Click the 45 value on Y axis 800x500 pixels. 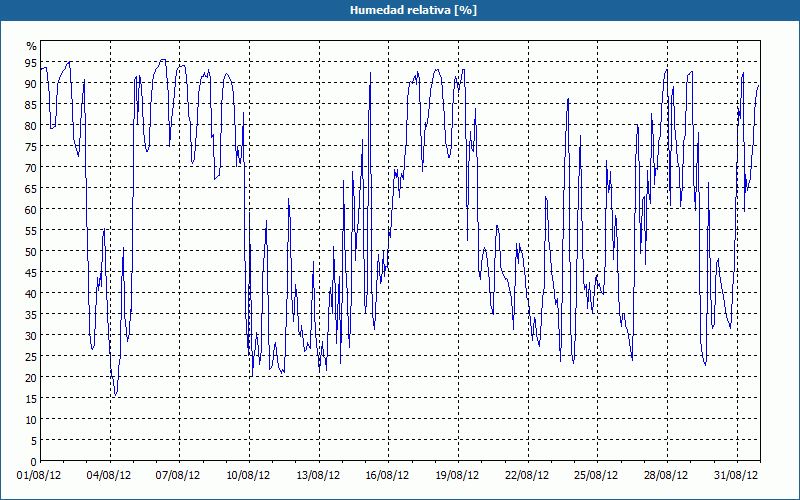click(x=31, y=272)
